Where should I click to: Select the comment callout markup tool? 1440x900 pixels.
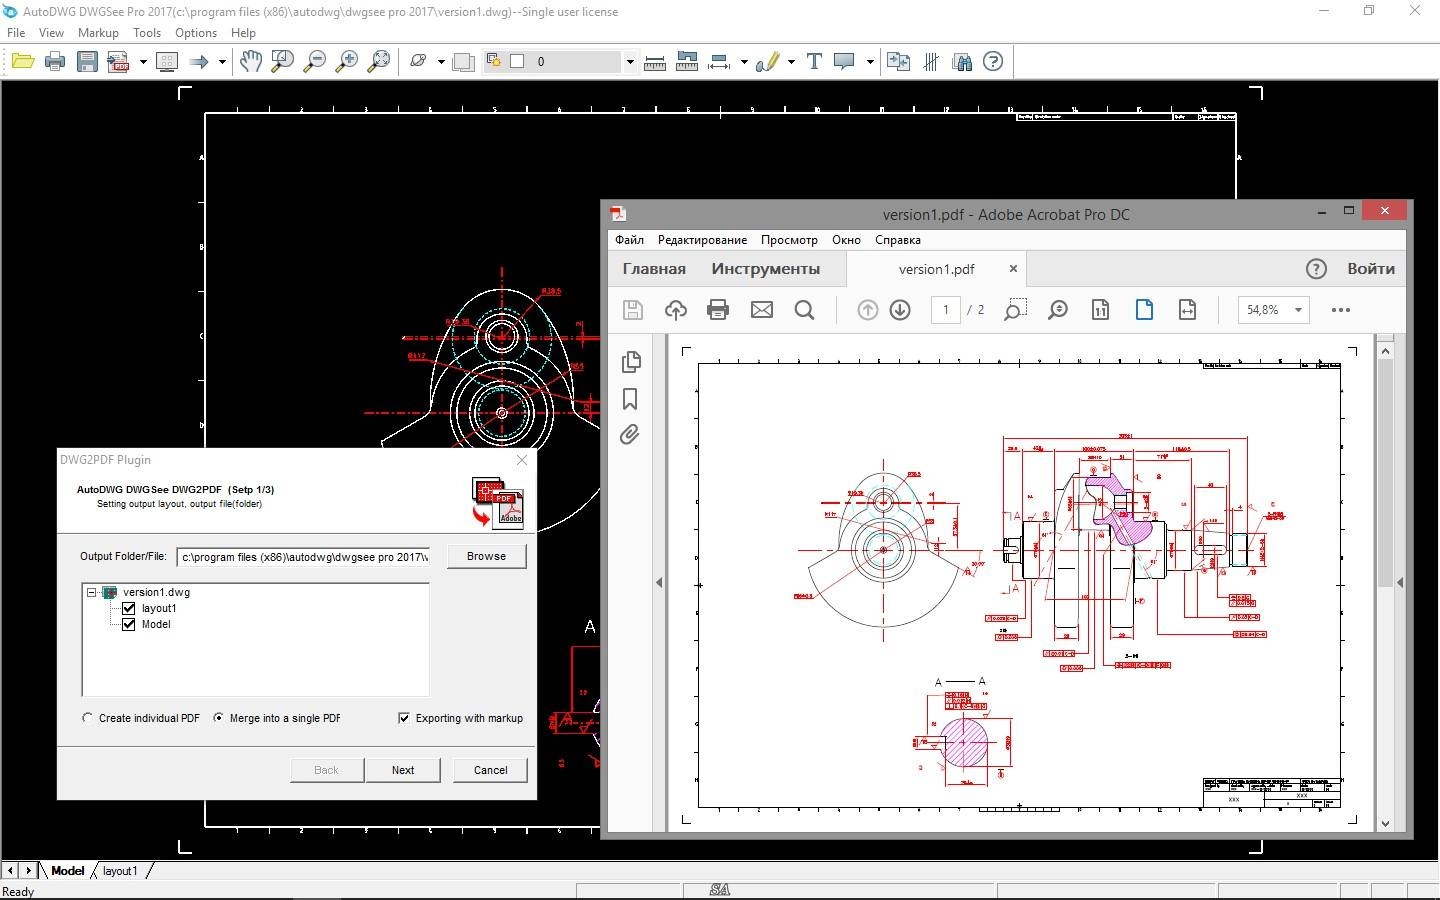(x=845, y=62)
